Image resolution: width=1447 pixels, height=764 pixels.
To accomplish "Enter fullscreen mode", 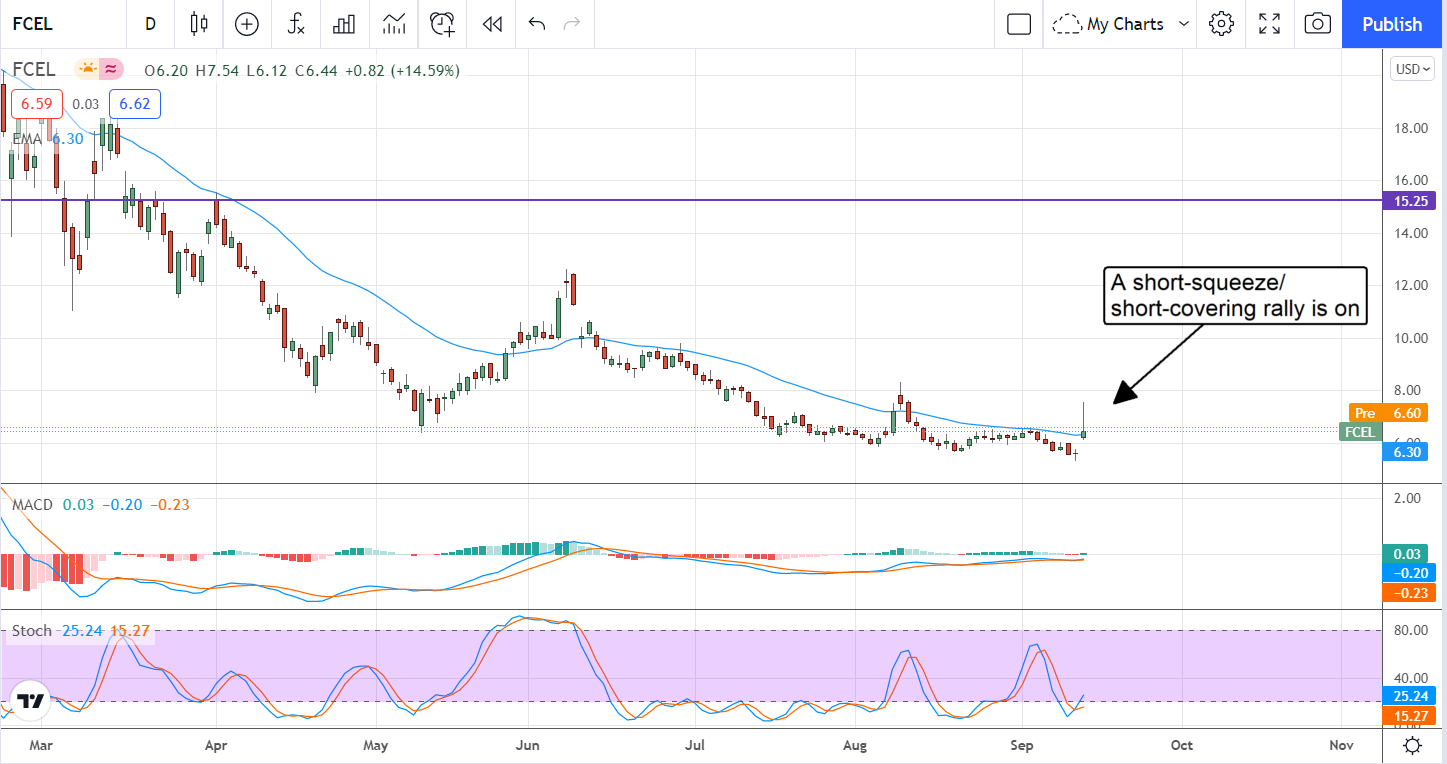I will (1269, 24).
